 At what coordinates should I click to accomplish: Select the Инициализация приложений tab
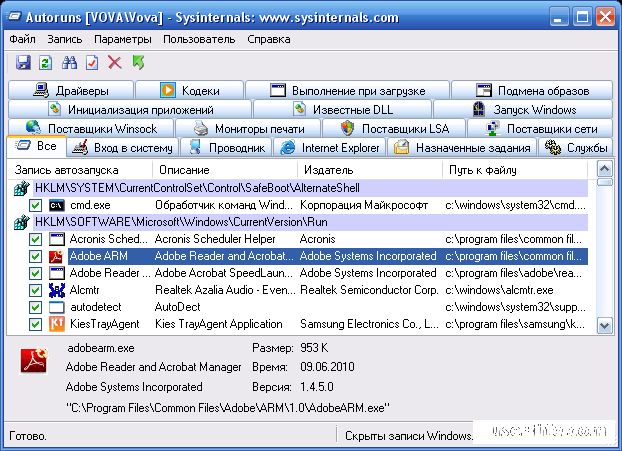coord(130,109)
